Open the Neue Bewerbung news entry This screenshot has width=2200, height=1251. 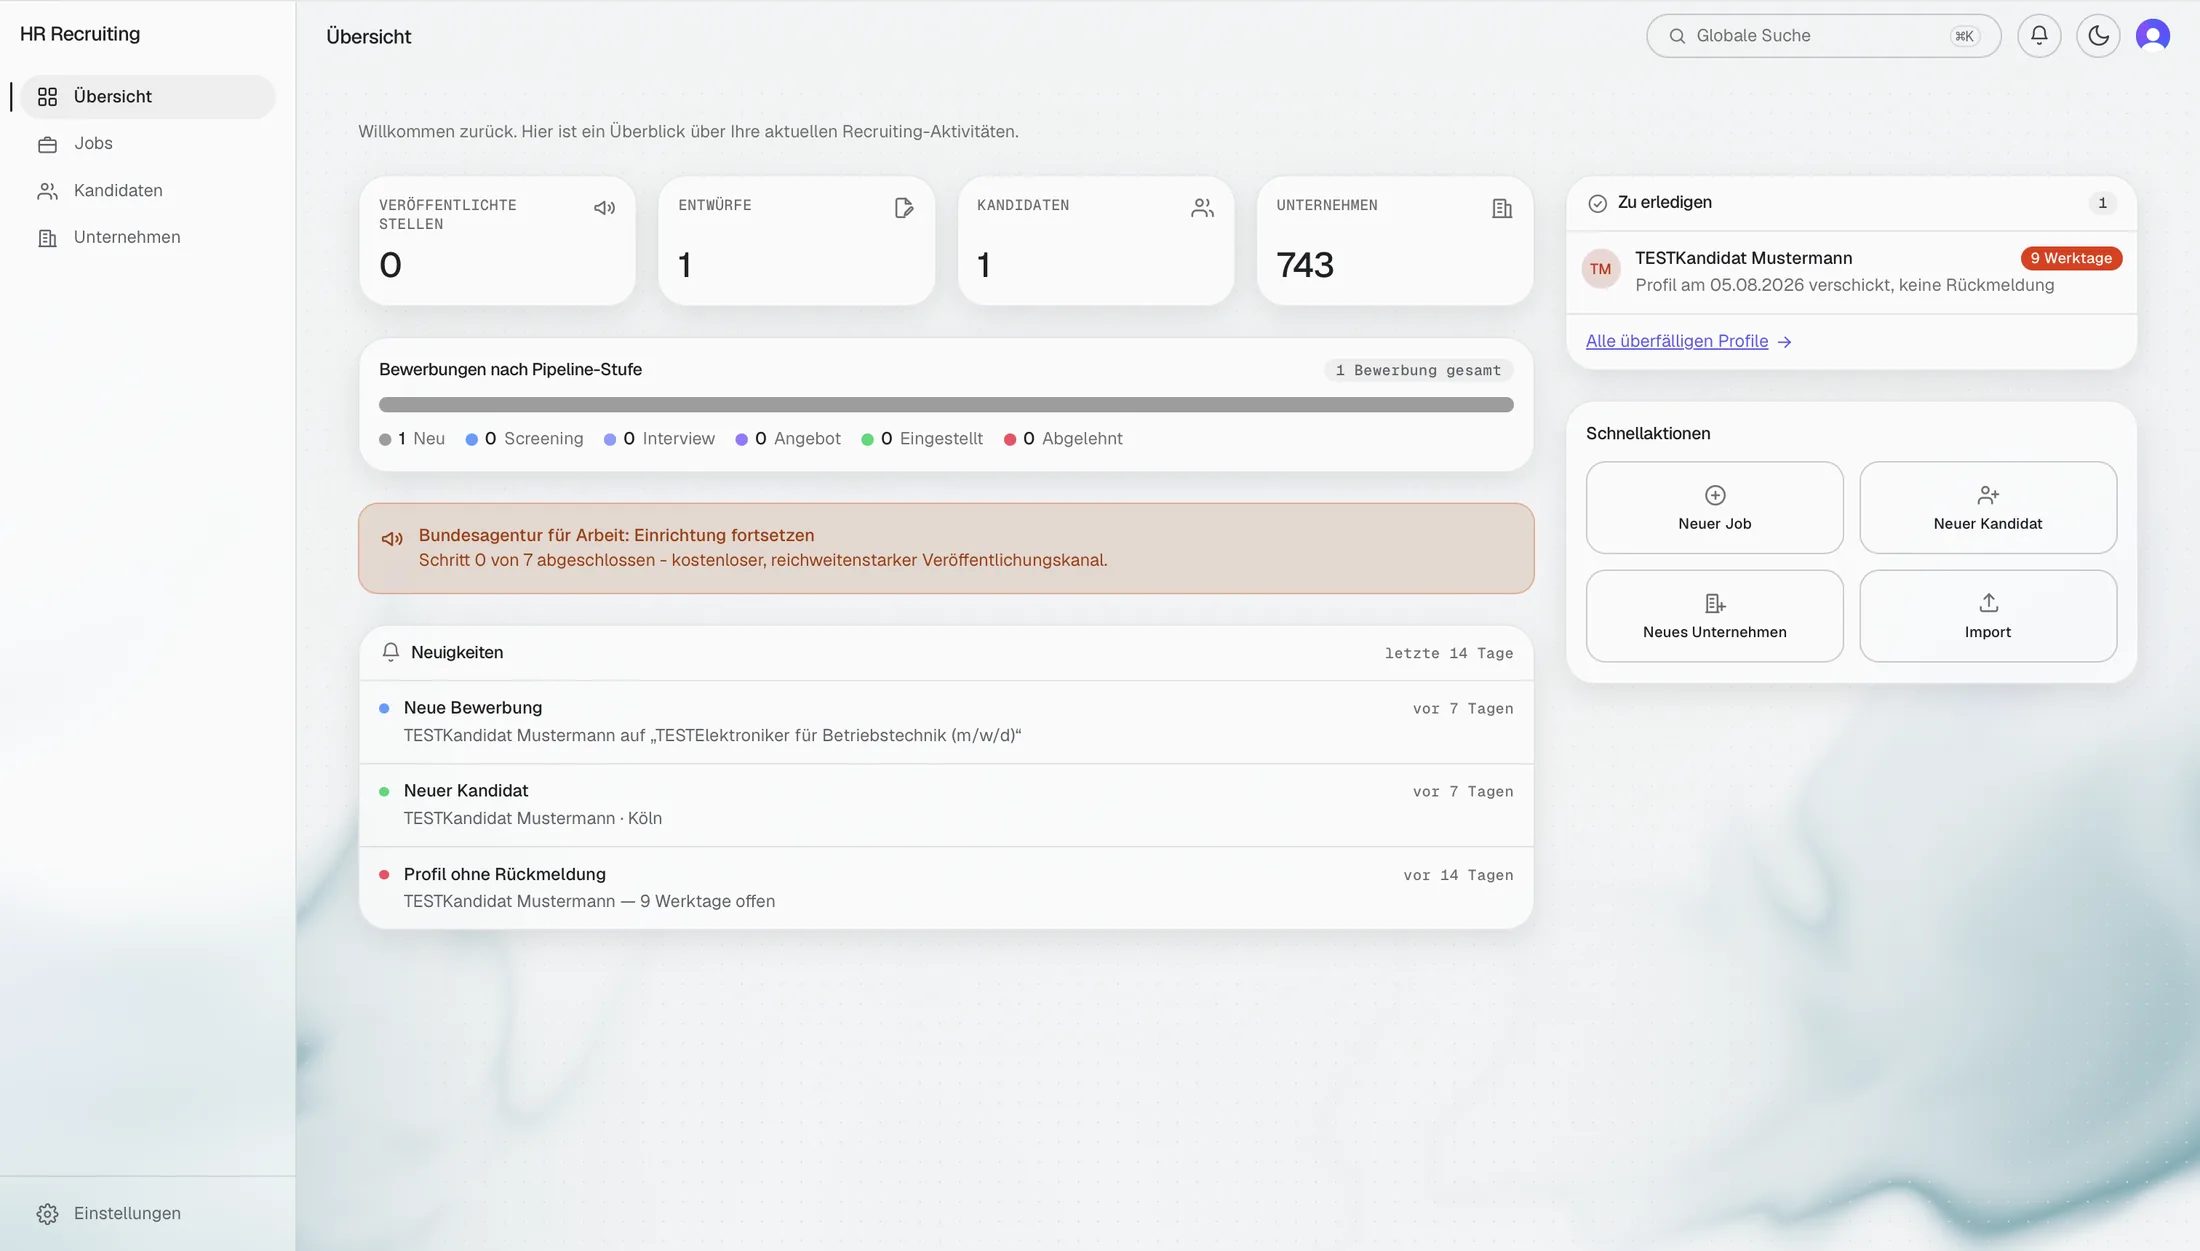tap(946, 722)
